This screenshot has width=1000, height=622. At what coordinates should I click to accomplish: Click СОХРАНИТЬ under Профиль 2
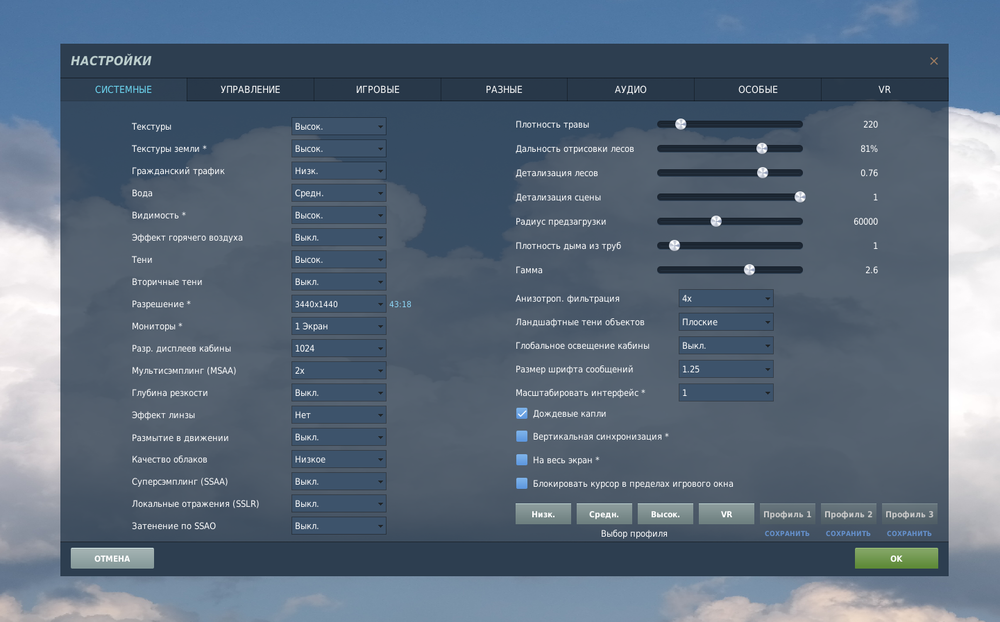(x=848, y=533)
